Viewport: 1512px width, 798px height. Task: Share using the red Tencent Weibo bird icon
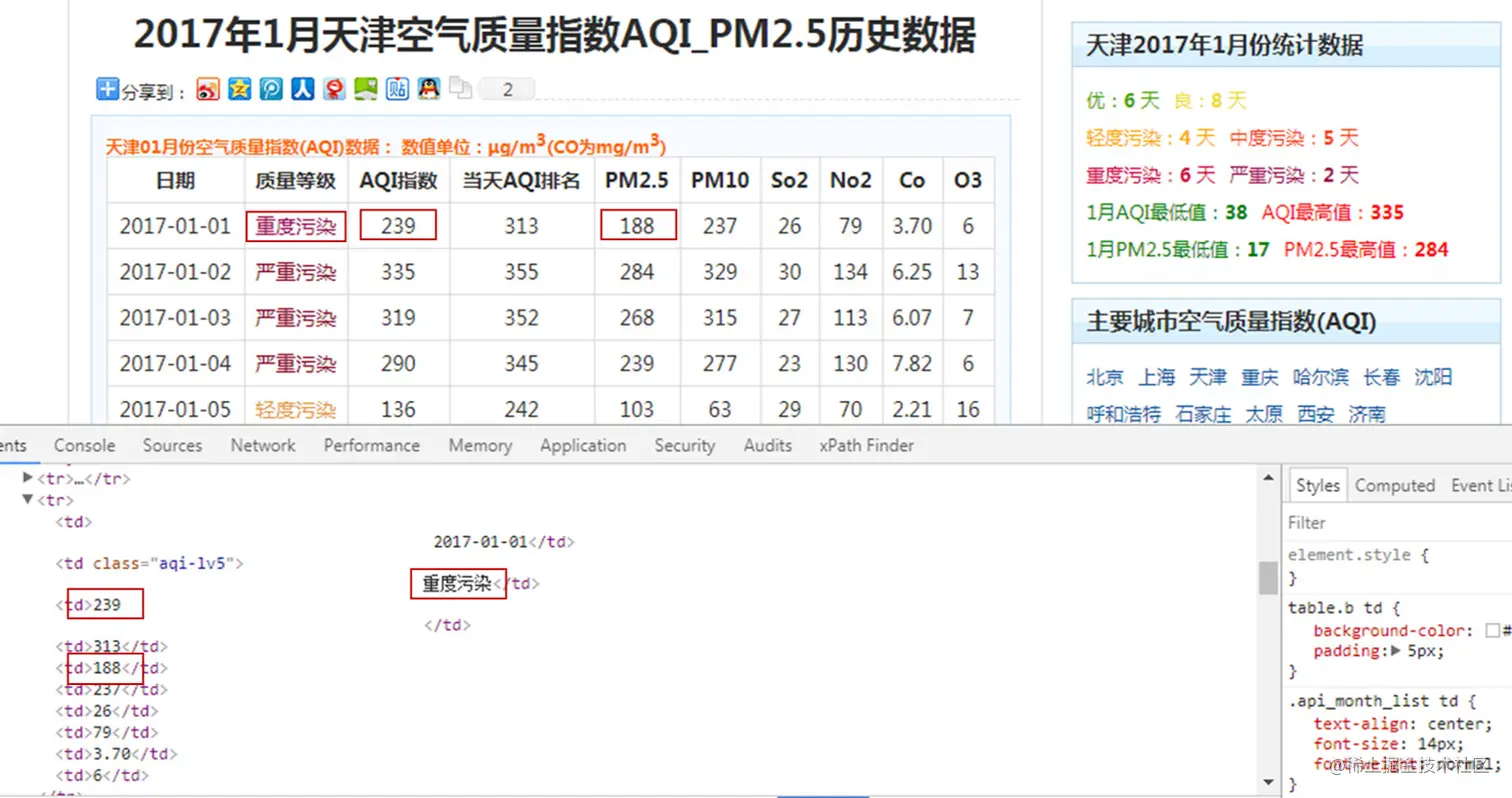click(x=335, y=89)
